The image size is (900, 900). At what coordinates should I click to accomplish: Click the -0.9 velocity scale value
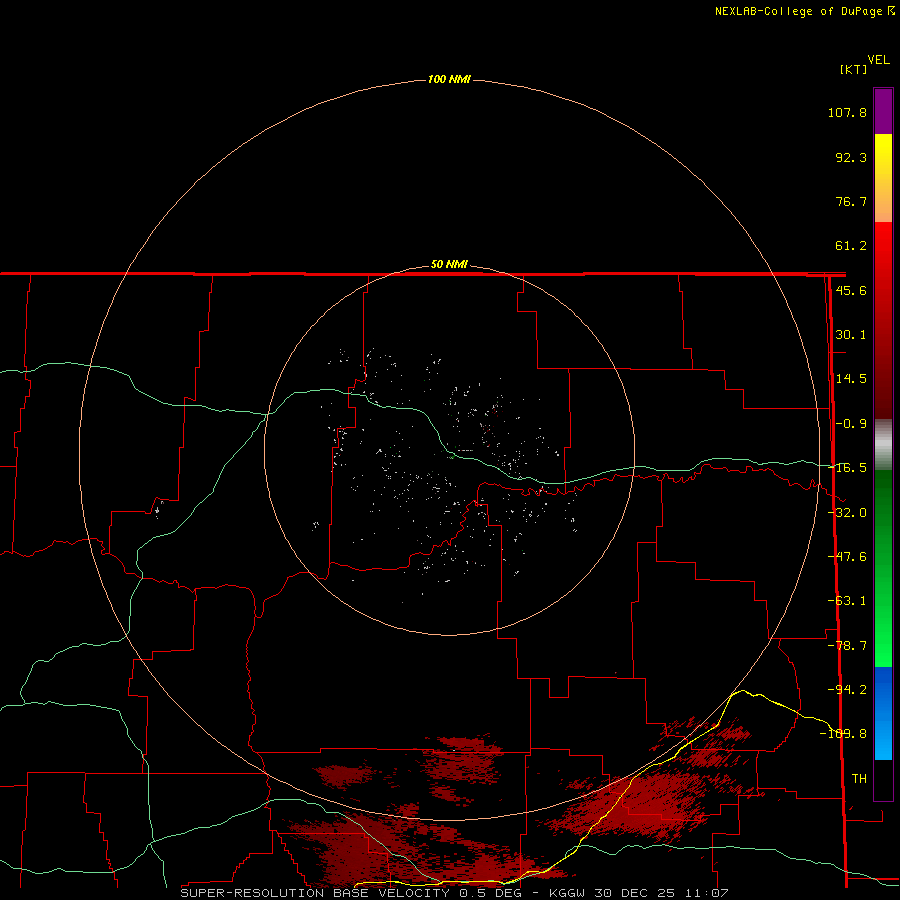[851, 424]
